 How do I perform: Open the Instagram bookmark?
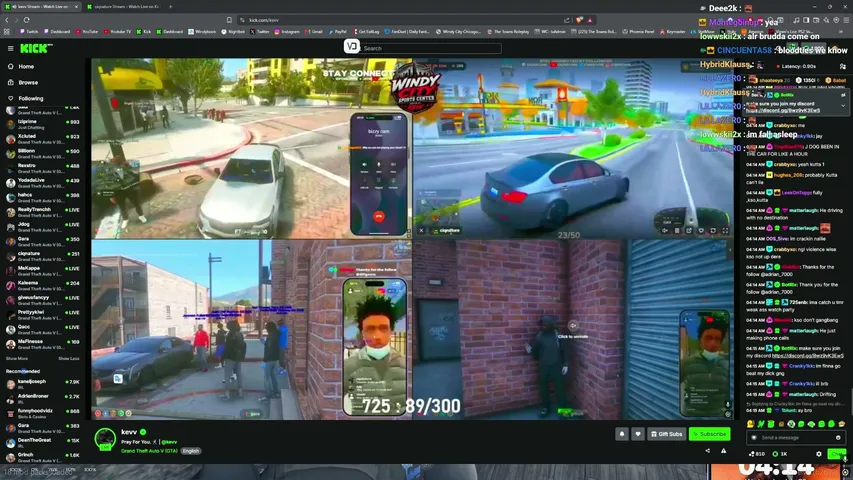[x=287, y=32]
